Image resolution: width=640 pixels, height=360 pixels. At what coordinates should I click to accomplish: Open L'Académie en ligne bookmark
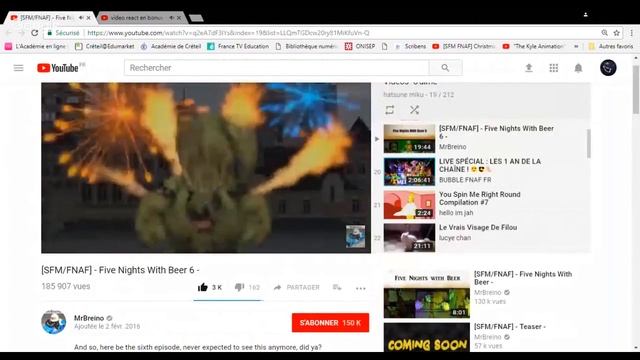pos(35,47)
